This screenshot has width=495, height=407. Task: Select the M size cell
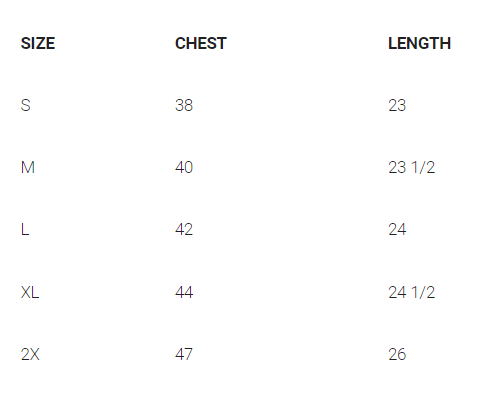pos(28,167)
